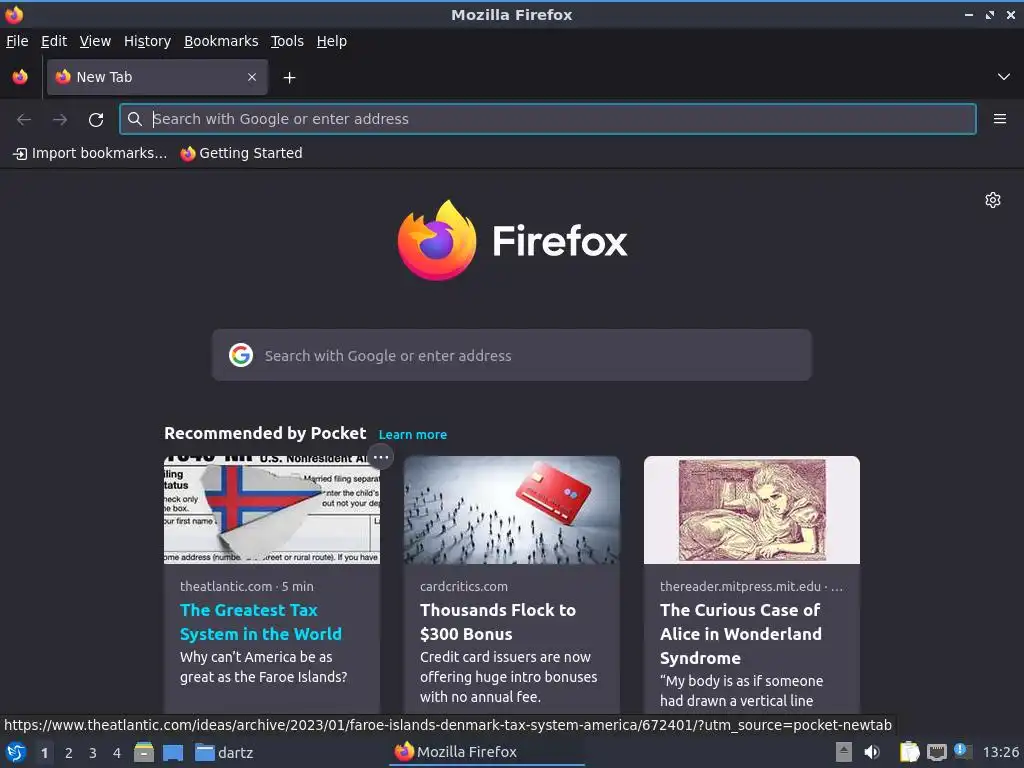Open the volume speaker tray icon
Screen dimensions: 1024x768
(872, 752)
